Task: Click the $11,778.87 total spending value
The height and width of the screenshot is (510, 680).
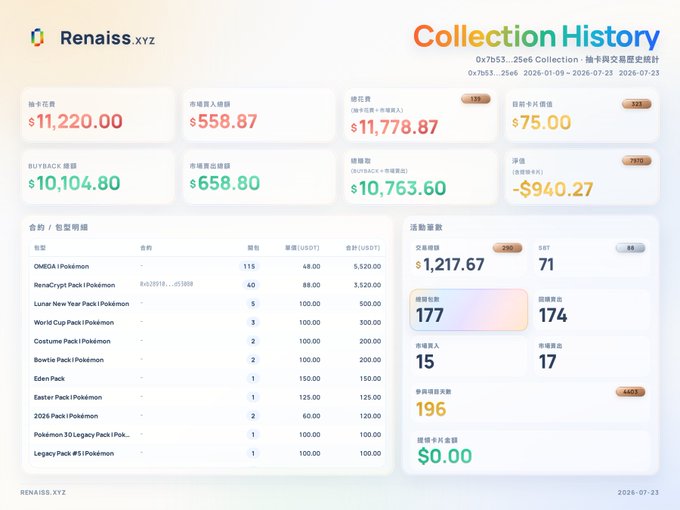Action: coord(395,127)
